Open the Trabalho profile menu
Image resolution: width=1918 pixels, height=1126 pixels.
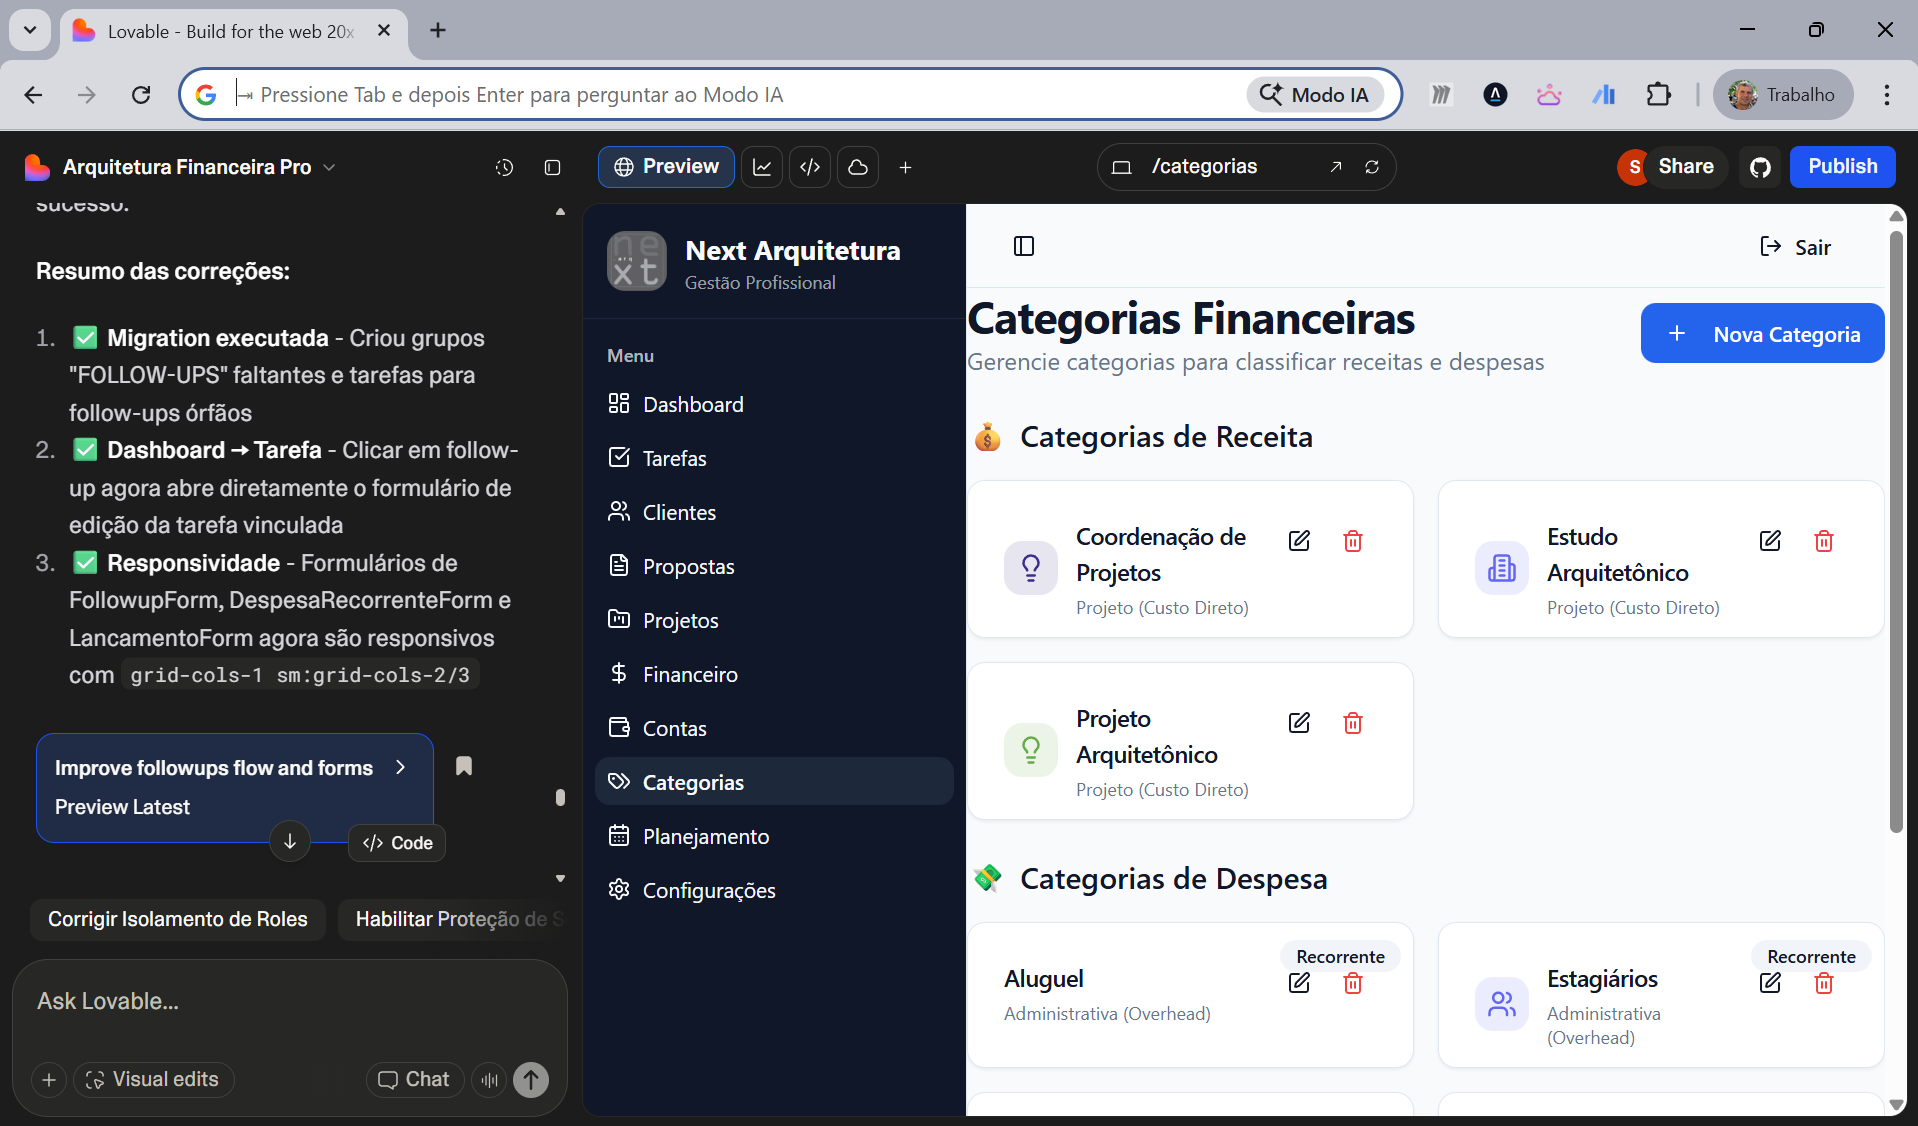click(x=1783, y=94)
